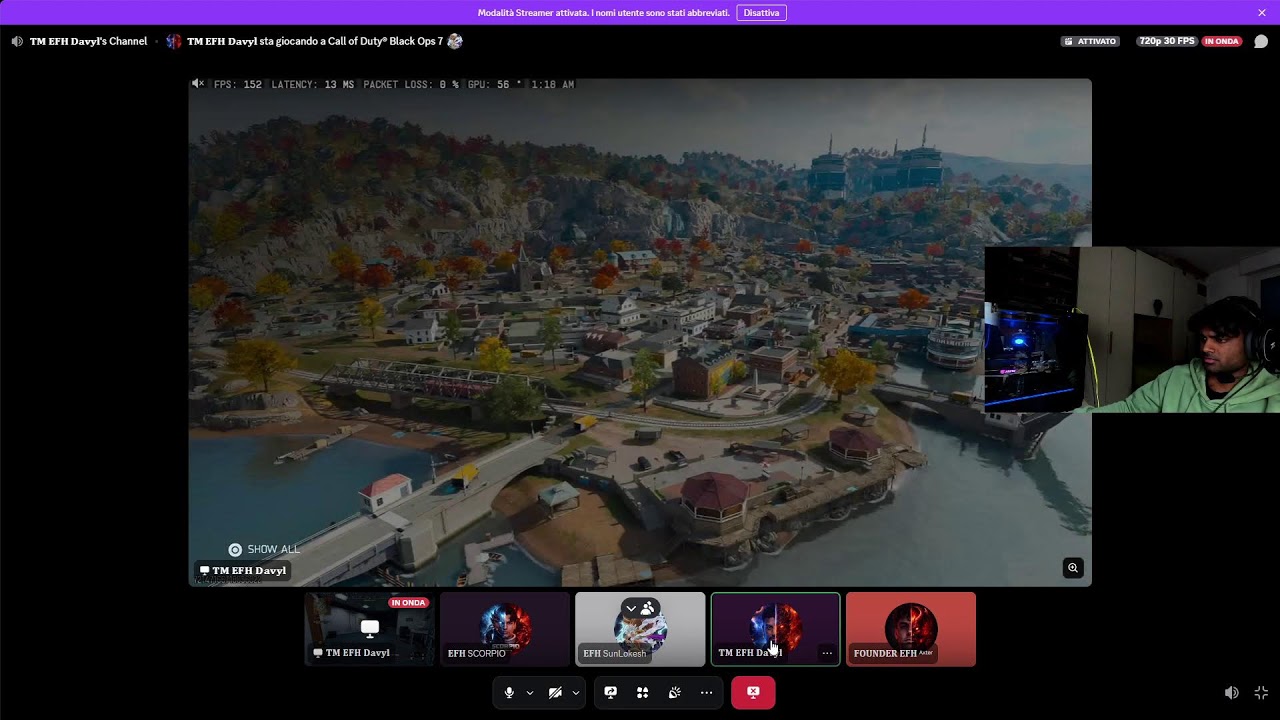This screenshot has width=1280, height=720.
Task: Click Disattiva in the Streamer mode banner
Action: click(x=761, y=13)
